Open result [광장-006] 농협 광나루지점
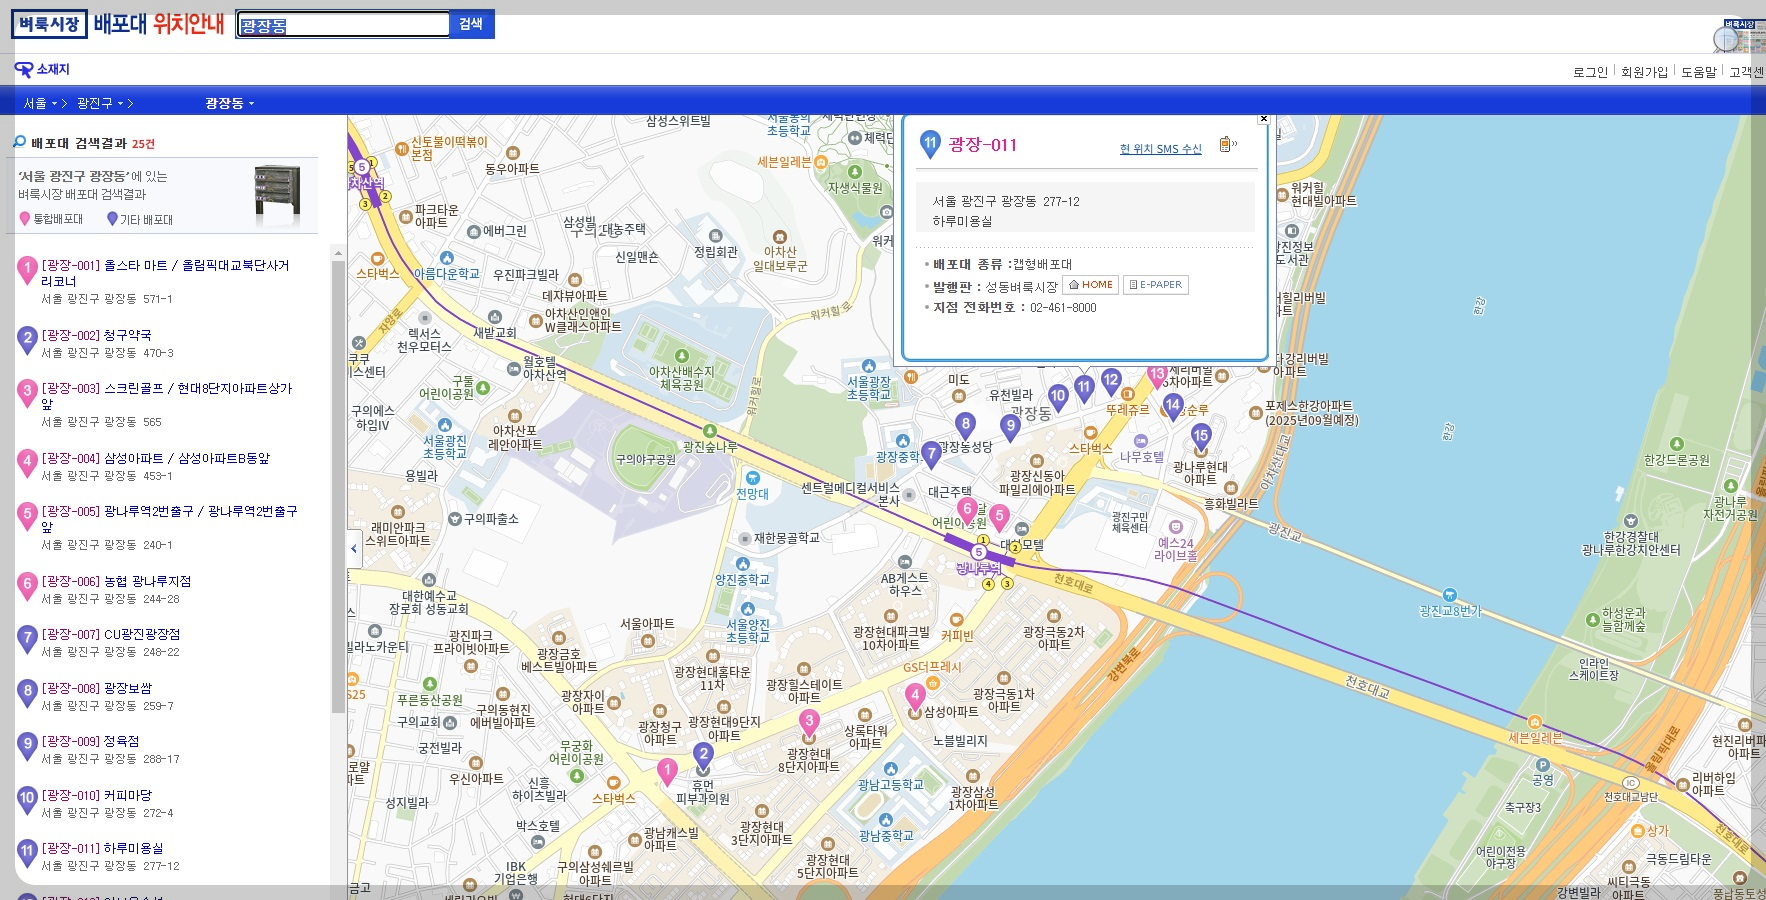 tap(116, 581)
